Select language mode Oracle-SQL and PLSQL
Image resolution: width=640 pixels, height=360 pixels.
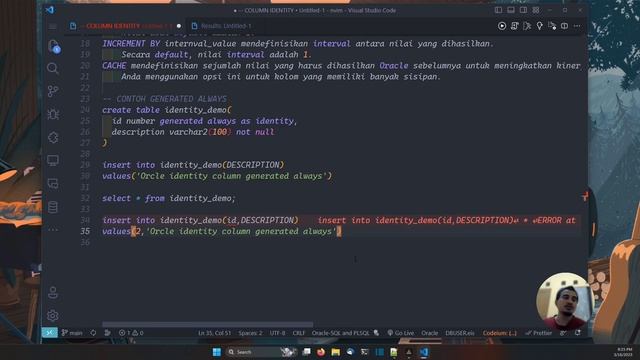pos(340,333)
